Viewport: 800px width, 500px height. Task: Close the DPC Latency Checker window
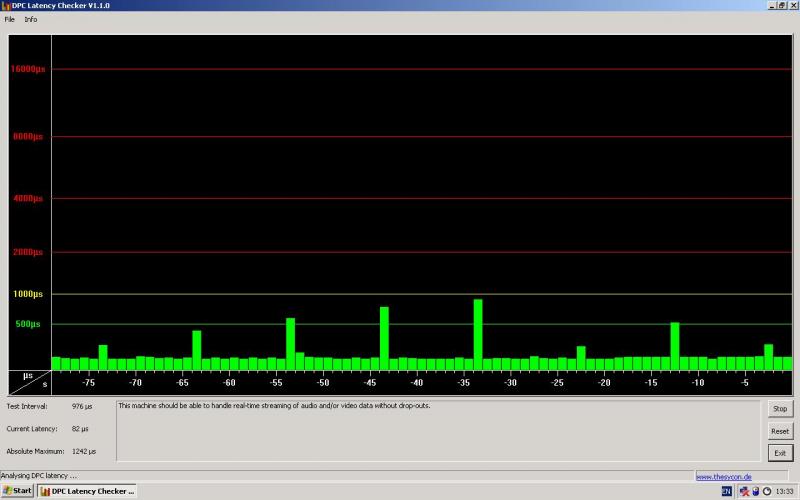793,5
